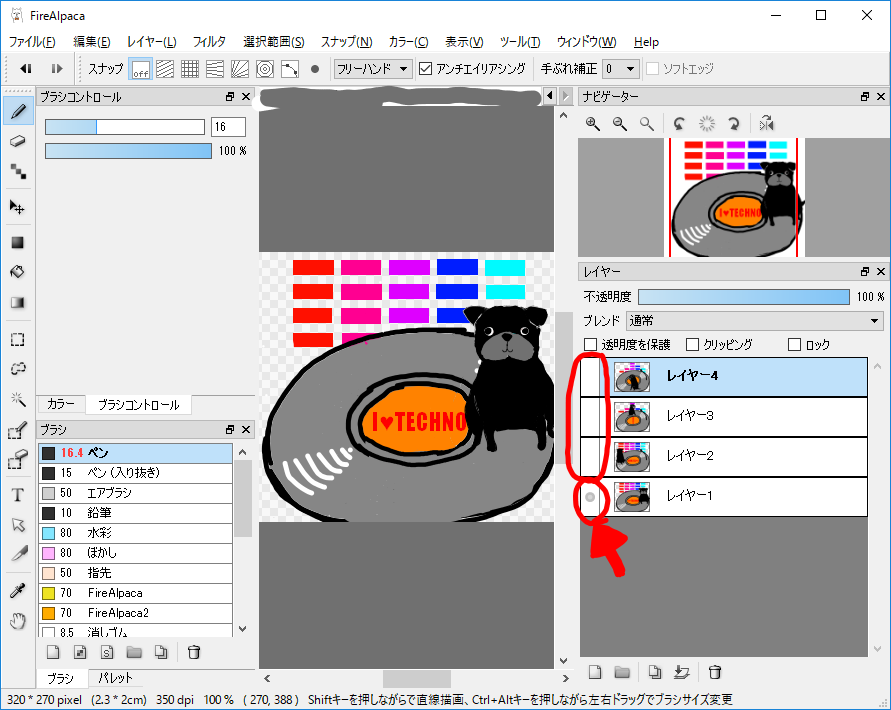891x710 pixels.
Task: Select the rectangular Selection tool
Action: (x=18, y=340)
